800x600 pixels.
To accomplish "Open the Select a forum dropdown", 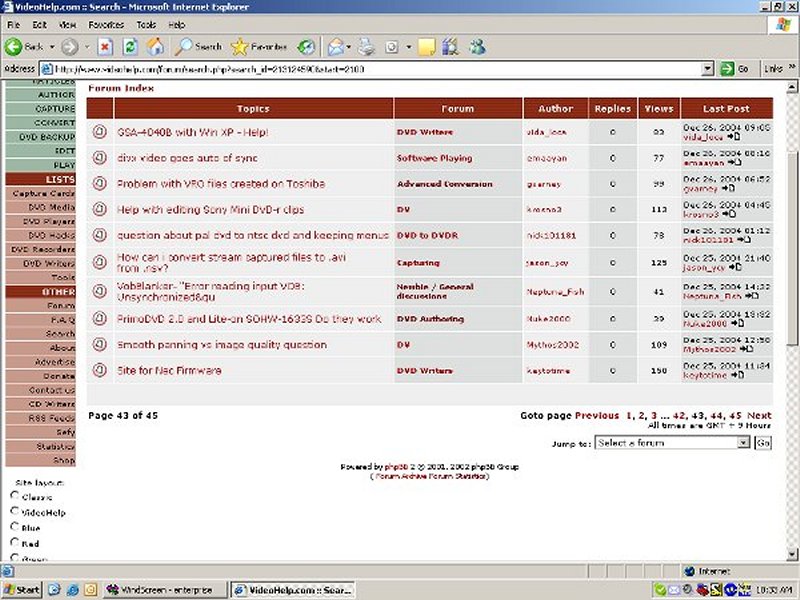I will [672, 443].
